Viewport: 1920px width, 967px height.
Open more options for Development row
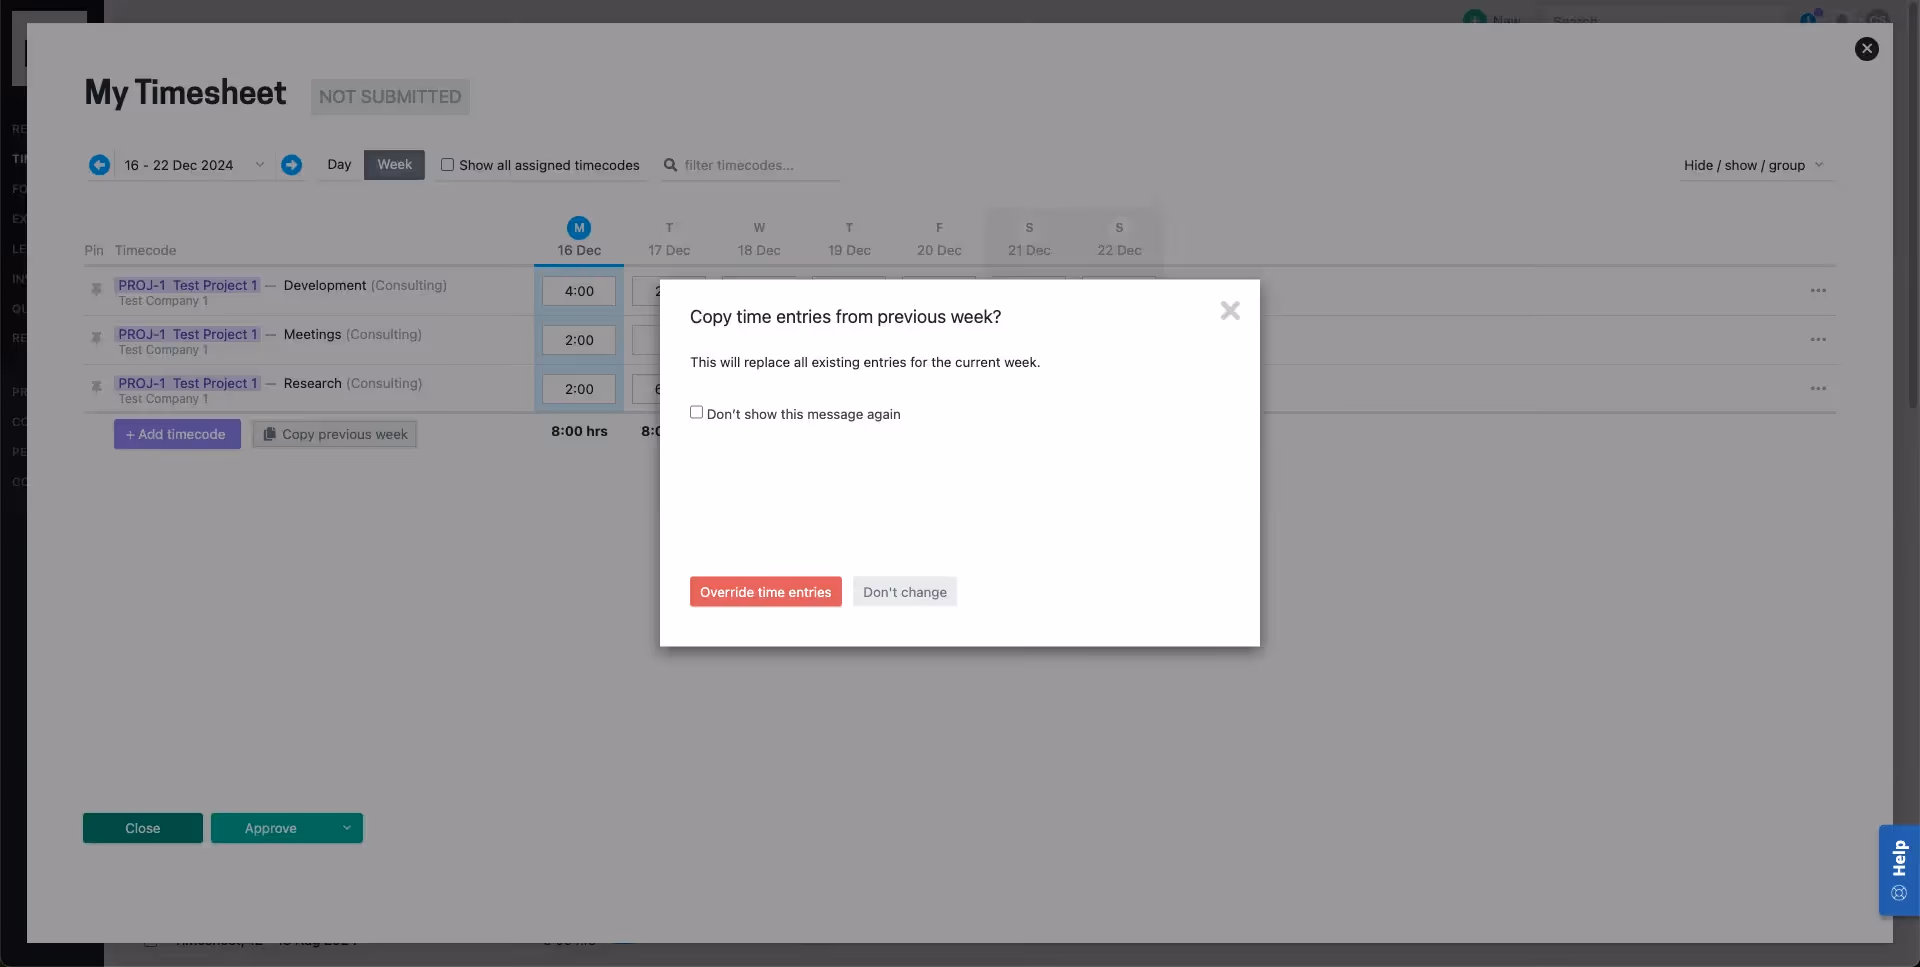tap(1818, 291)
